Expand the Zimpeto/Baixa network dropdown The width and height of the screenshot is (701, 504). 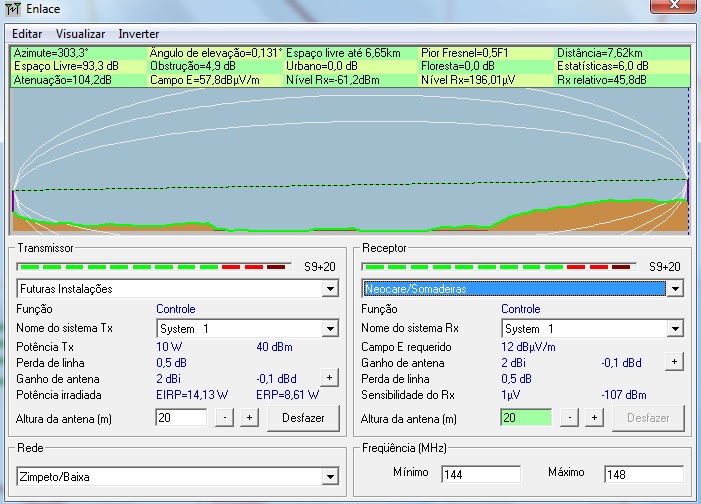point(330,477)
